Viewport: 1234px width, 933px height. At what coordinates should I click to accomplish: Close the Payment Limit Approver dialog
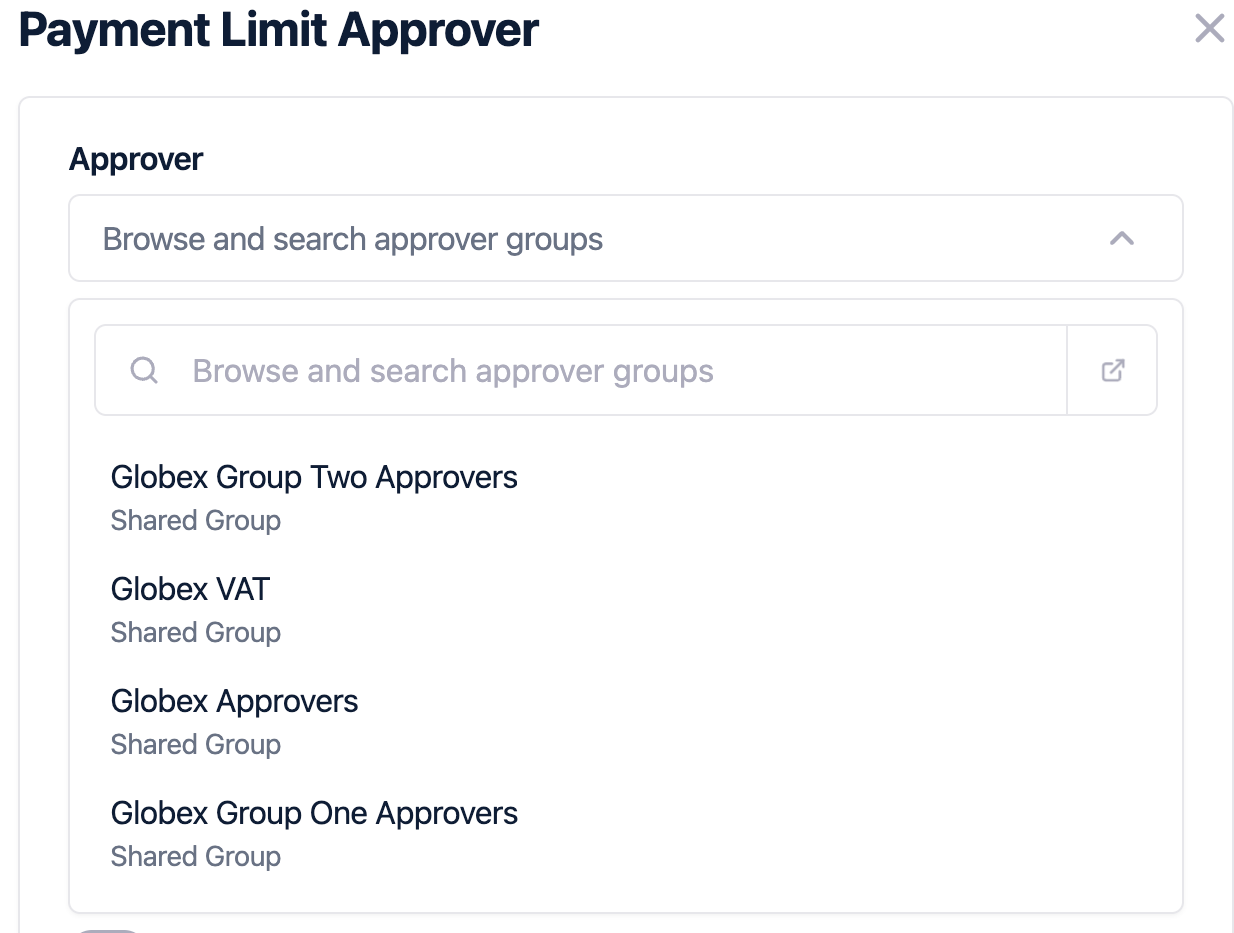pos(1209,29)
